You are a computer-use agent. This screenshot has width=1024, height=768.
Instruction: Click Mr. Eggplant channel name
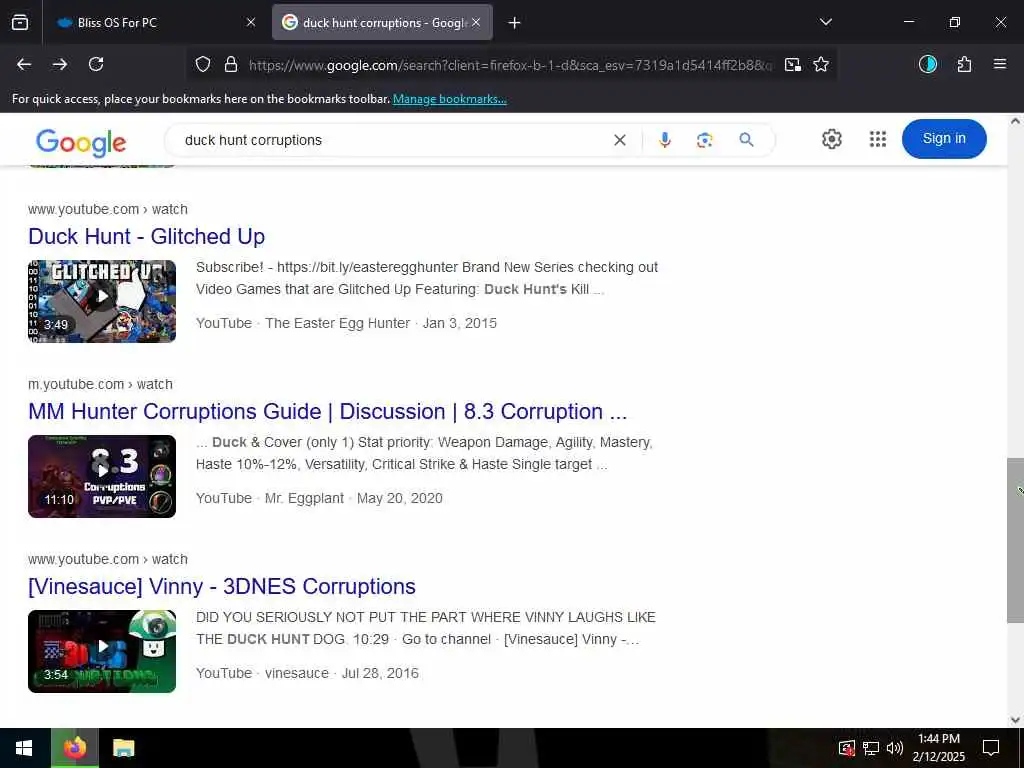(304, 498)
